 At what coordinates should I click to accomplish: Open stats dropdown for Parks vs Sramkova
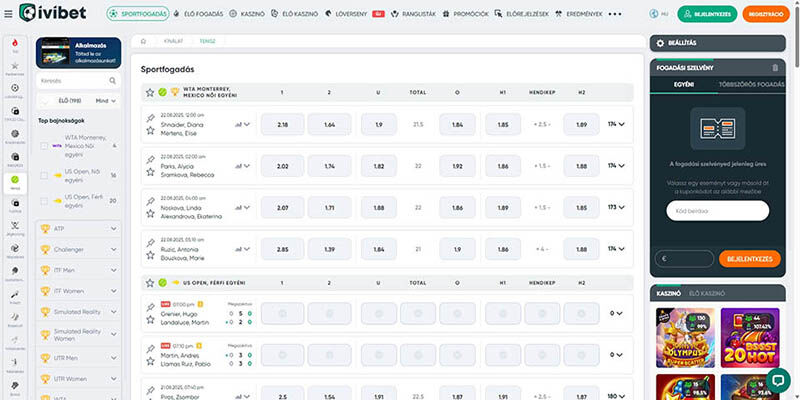pos(242,166)
